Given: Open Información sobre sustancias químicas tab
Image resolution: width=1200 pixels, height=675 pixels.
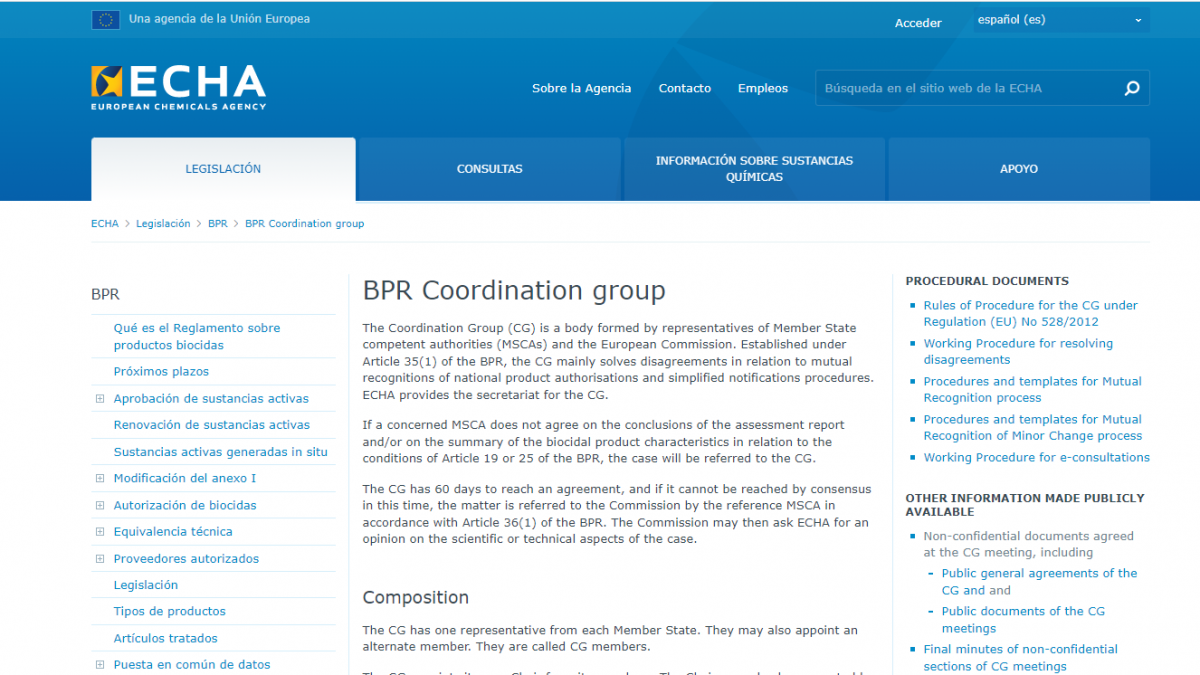Looking at the screenshot, I should click(754, 169).
